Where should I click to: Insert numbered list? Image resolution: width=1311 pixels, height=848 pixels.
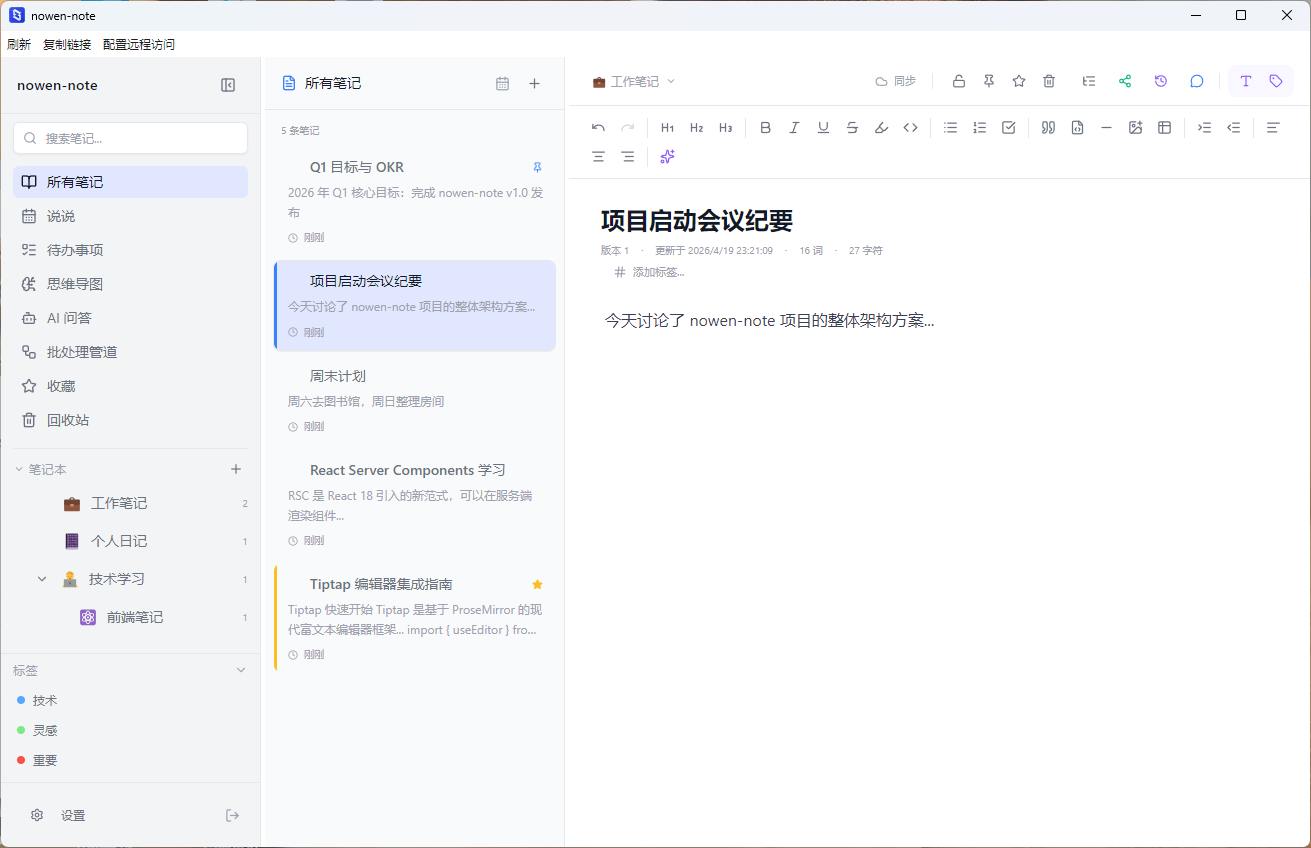coord(980,128)
